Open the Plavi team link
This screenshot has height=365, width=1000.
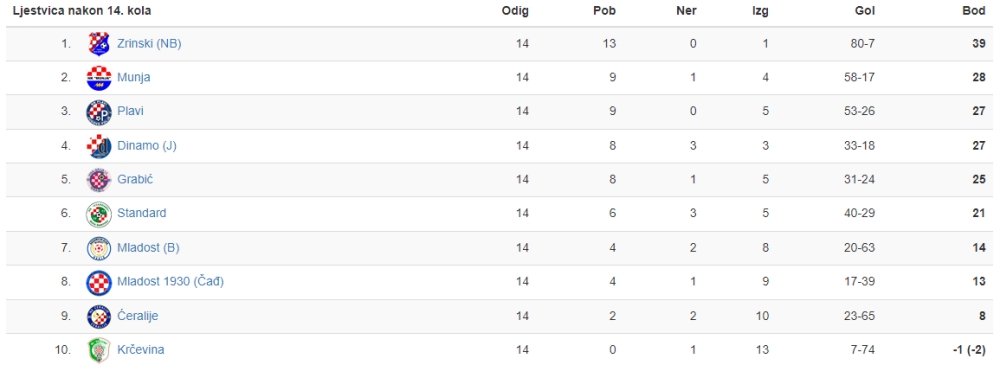(x=130, y=111)
